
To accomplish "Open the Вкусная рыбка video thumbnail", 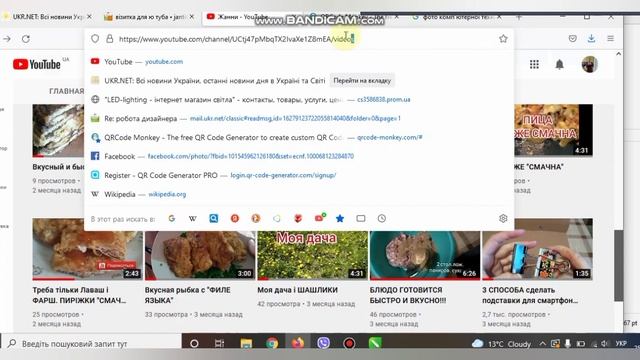I will point(200,255).
